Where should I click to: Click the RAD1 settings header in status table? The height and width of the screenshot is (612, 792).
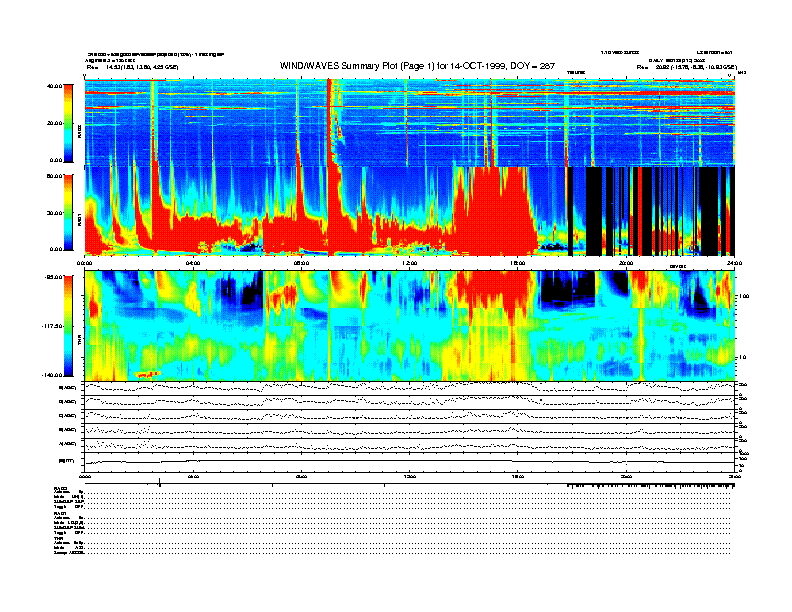click(x=61, y=514)
